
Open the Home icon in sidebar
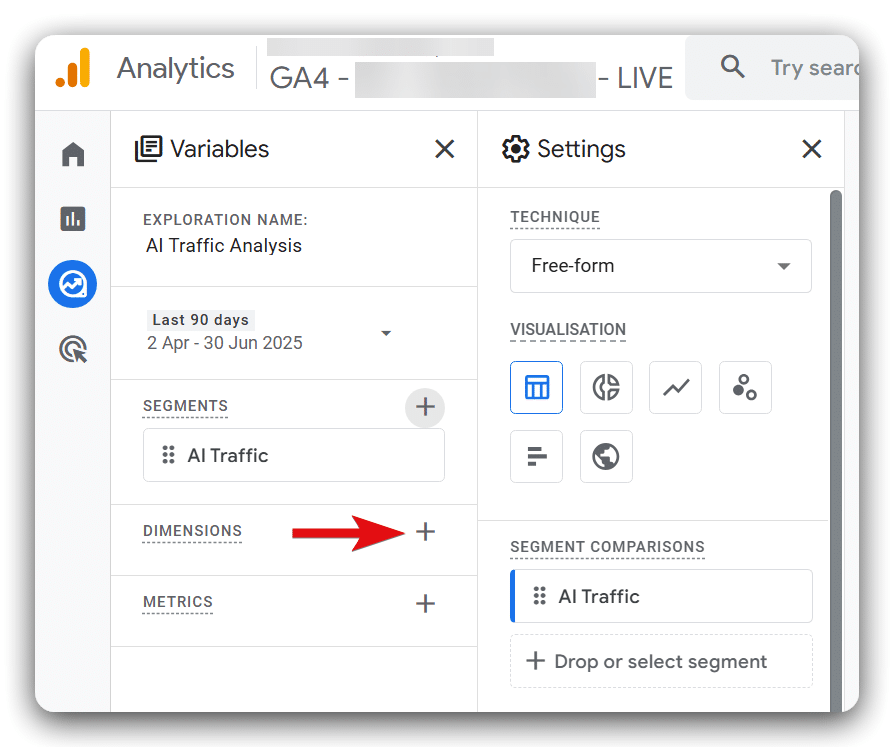click(73, 155)
